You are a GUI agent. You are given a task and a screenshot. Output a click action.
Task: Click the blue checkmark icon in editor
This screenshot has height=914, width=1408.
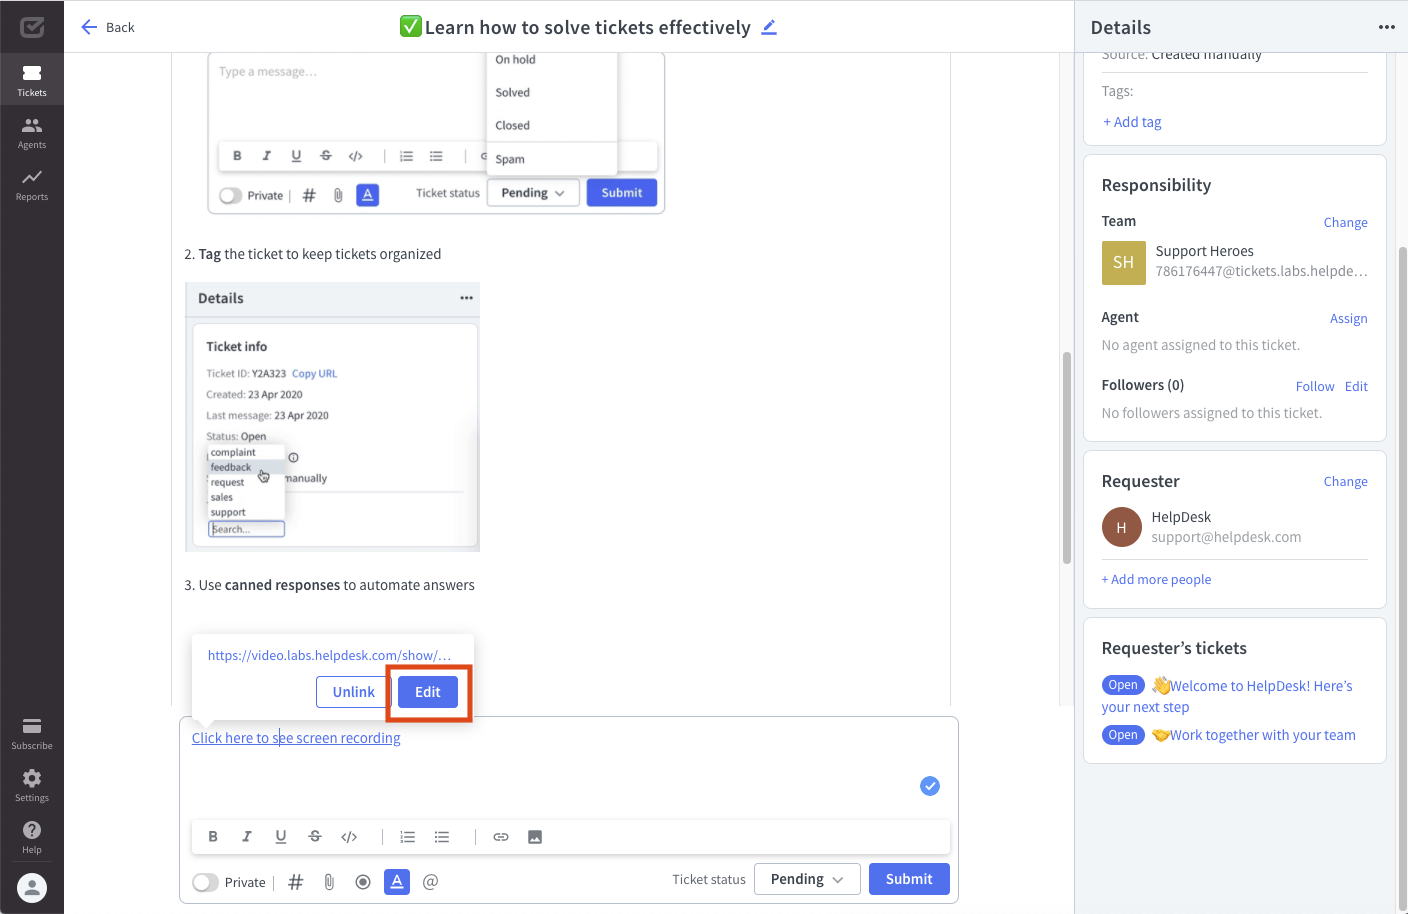point(930,786)
